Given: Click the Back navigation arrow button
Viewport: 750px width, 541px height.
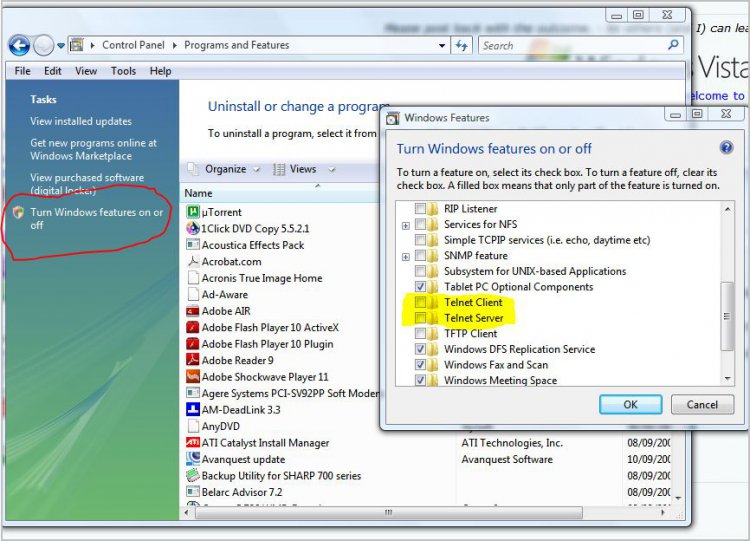Looking at the screenshot, I should [x=19, y=46].
